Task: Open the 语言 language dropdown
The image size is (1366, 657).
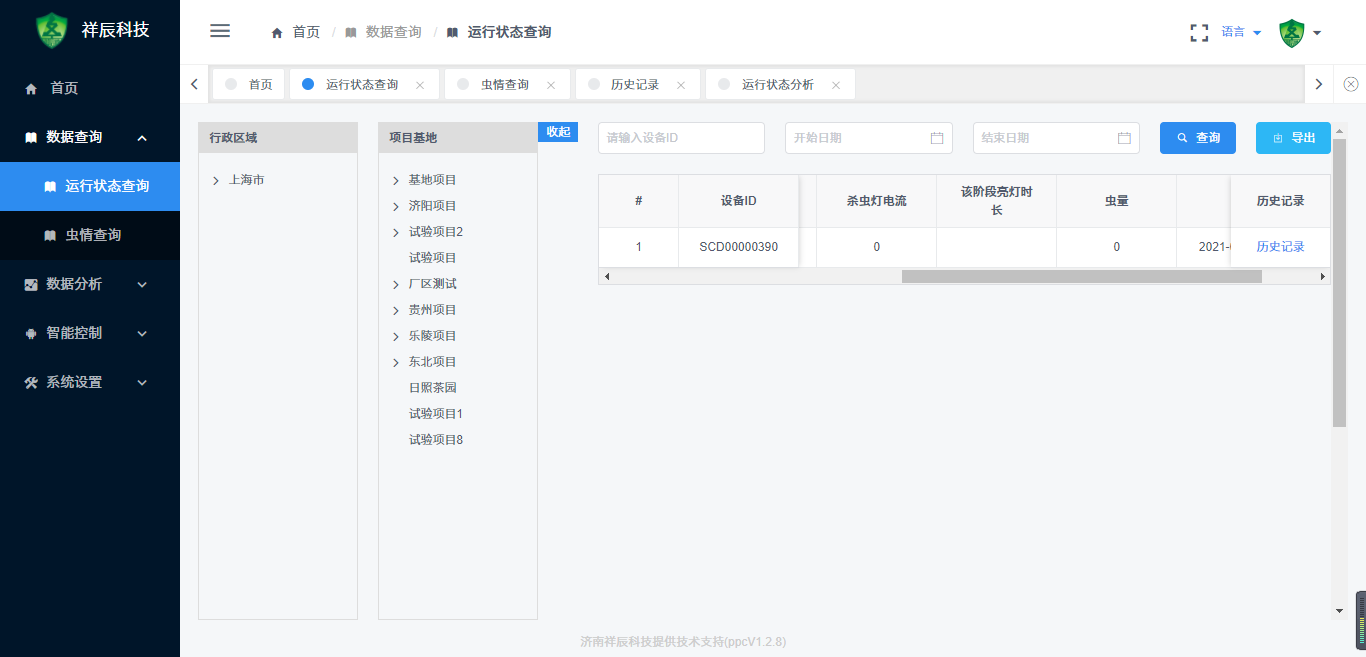Action: (1241, 32)
